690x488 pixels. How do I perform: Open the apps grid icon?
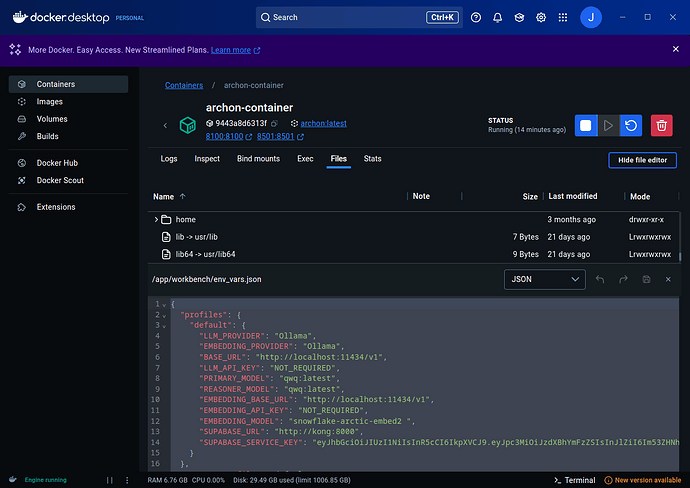562,18
